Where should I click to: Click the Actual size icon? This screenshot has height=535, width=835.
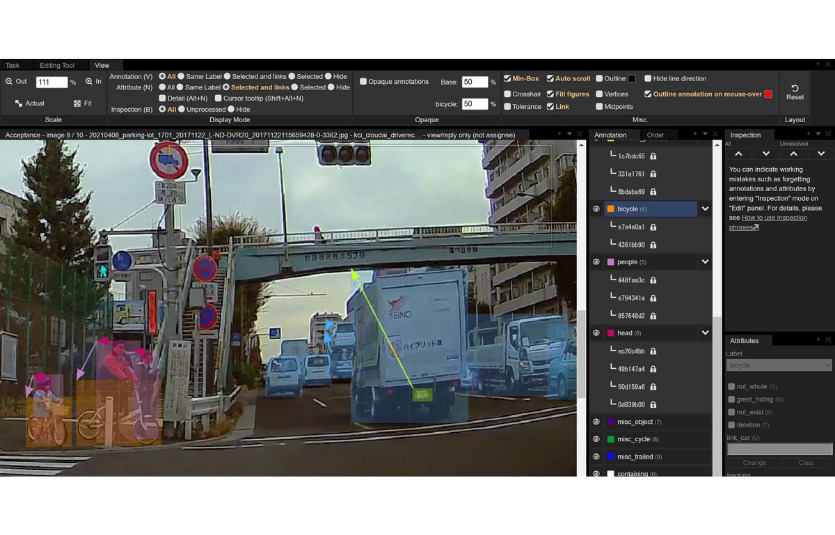click(x=19, y=103)
